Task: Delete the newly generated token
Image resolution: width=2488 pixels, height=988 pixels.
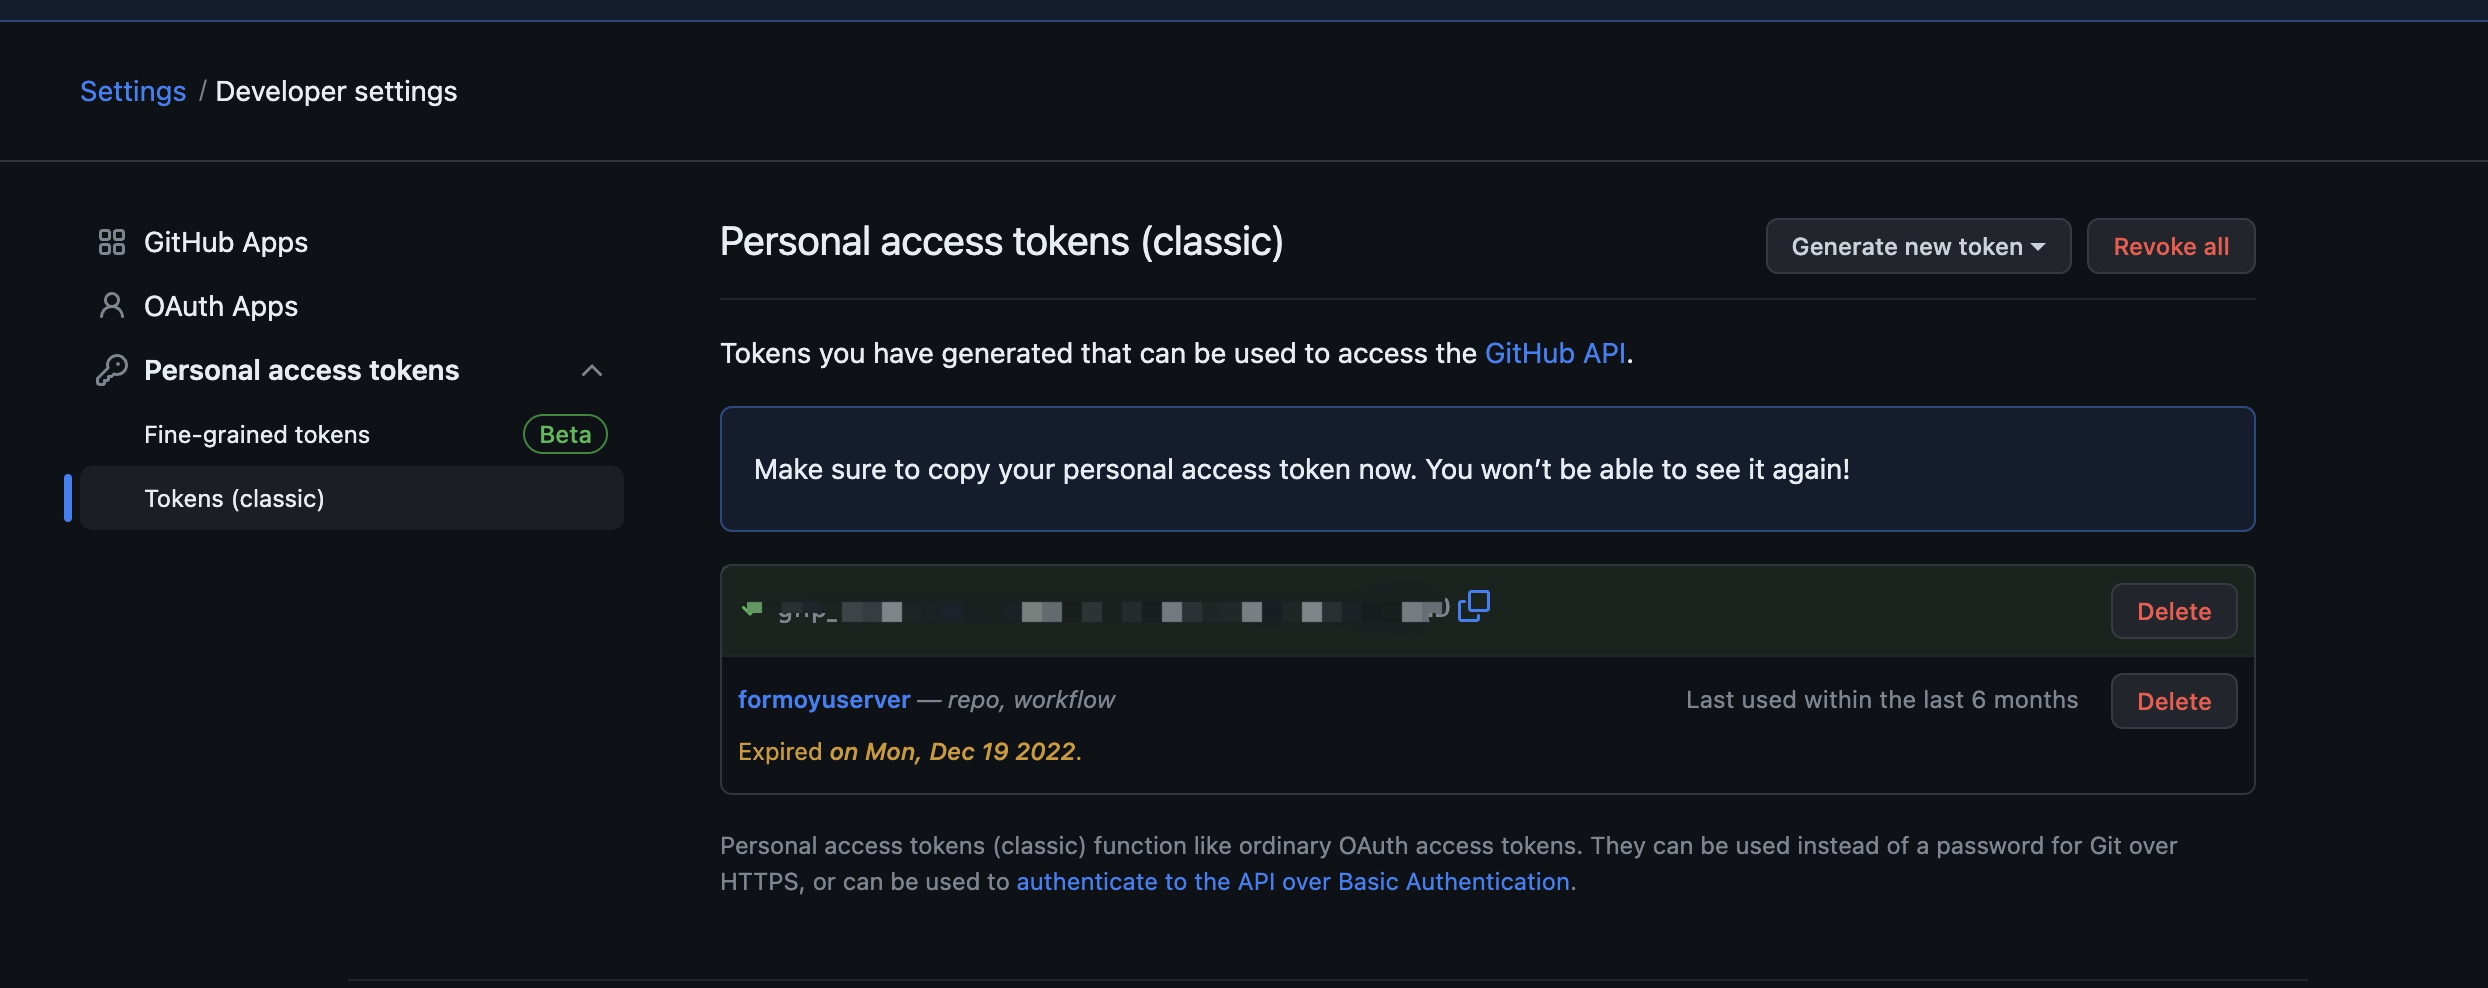Action: point(2173,611)
